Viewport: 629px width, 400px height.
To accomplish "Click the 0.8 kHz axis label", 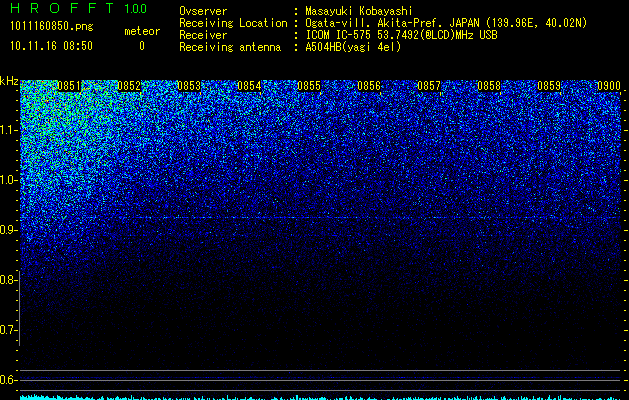I will pos(9,280).
